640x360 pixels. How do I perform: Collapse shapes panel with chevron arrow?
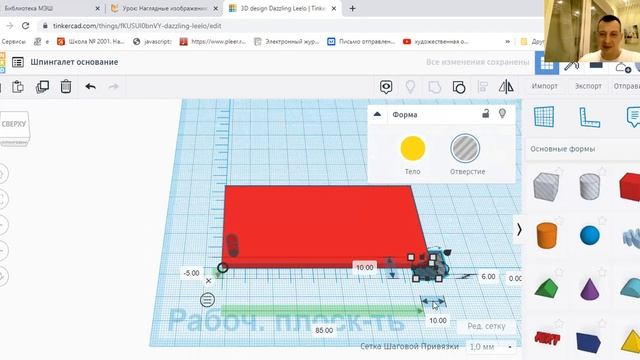point(519,230)
